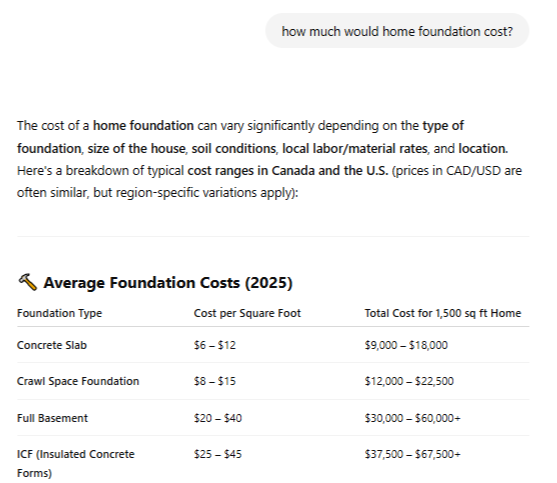Screen dimensions: 557x483
Task: Select the ICF (Insulated Concrete Forms) cell
Action: (x=76, y=463)
